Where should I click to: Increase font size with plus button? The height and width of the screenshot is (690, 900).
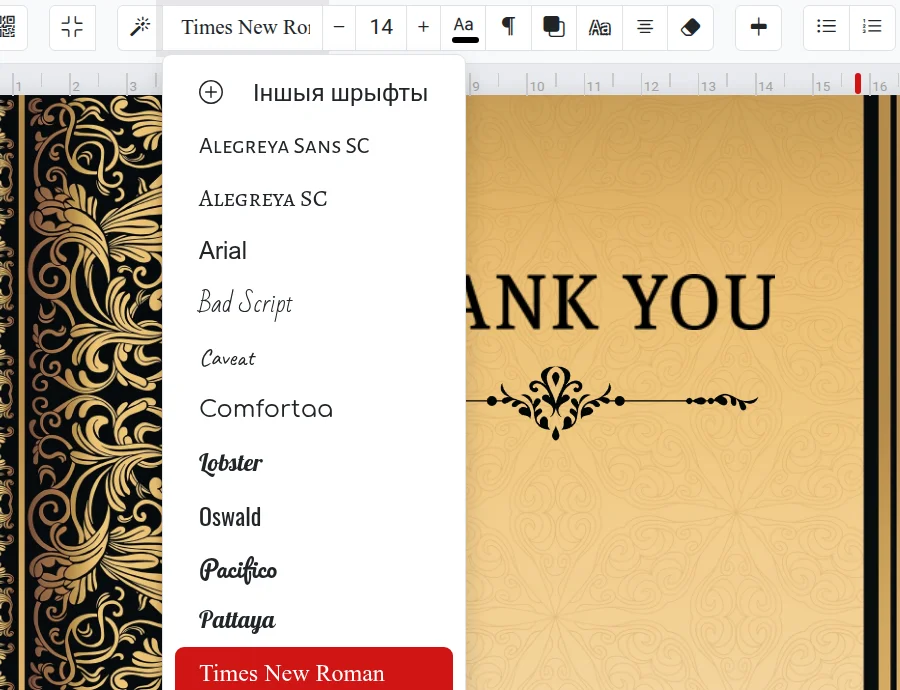pos(424,27)
